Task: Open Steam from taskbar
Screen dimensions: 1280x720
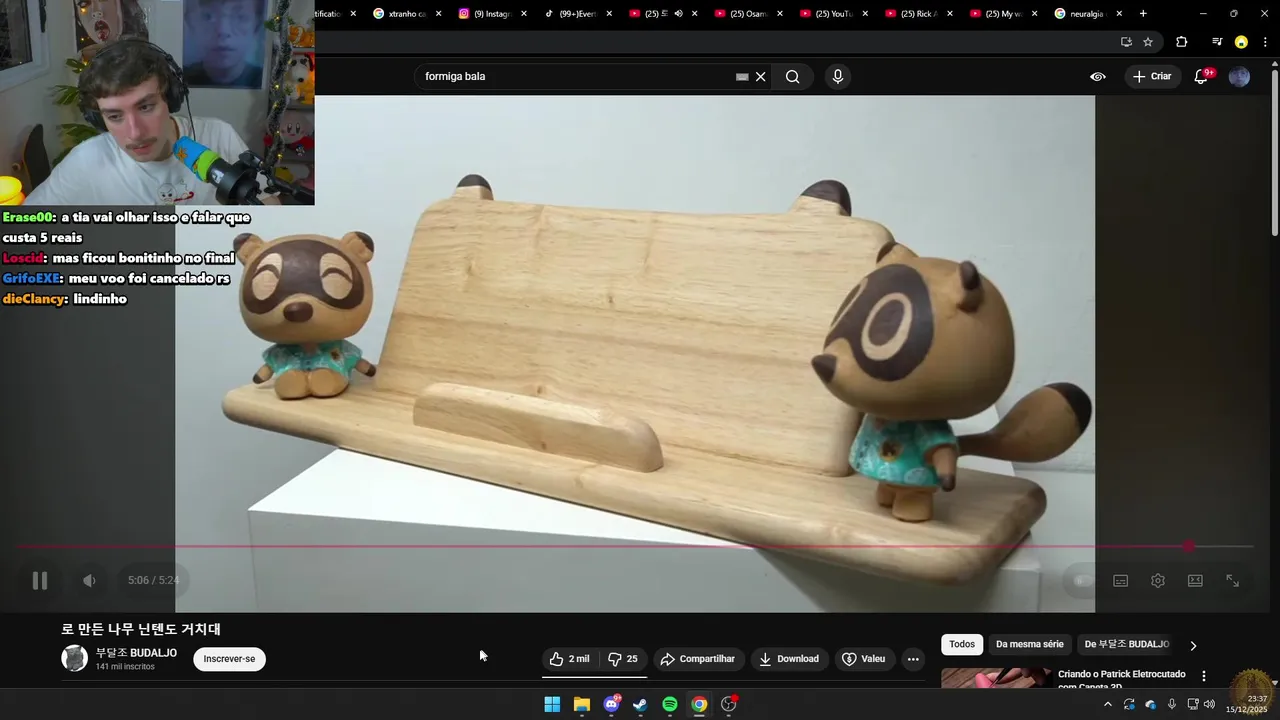Action: (x=640, y=705)
